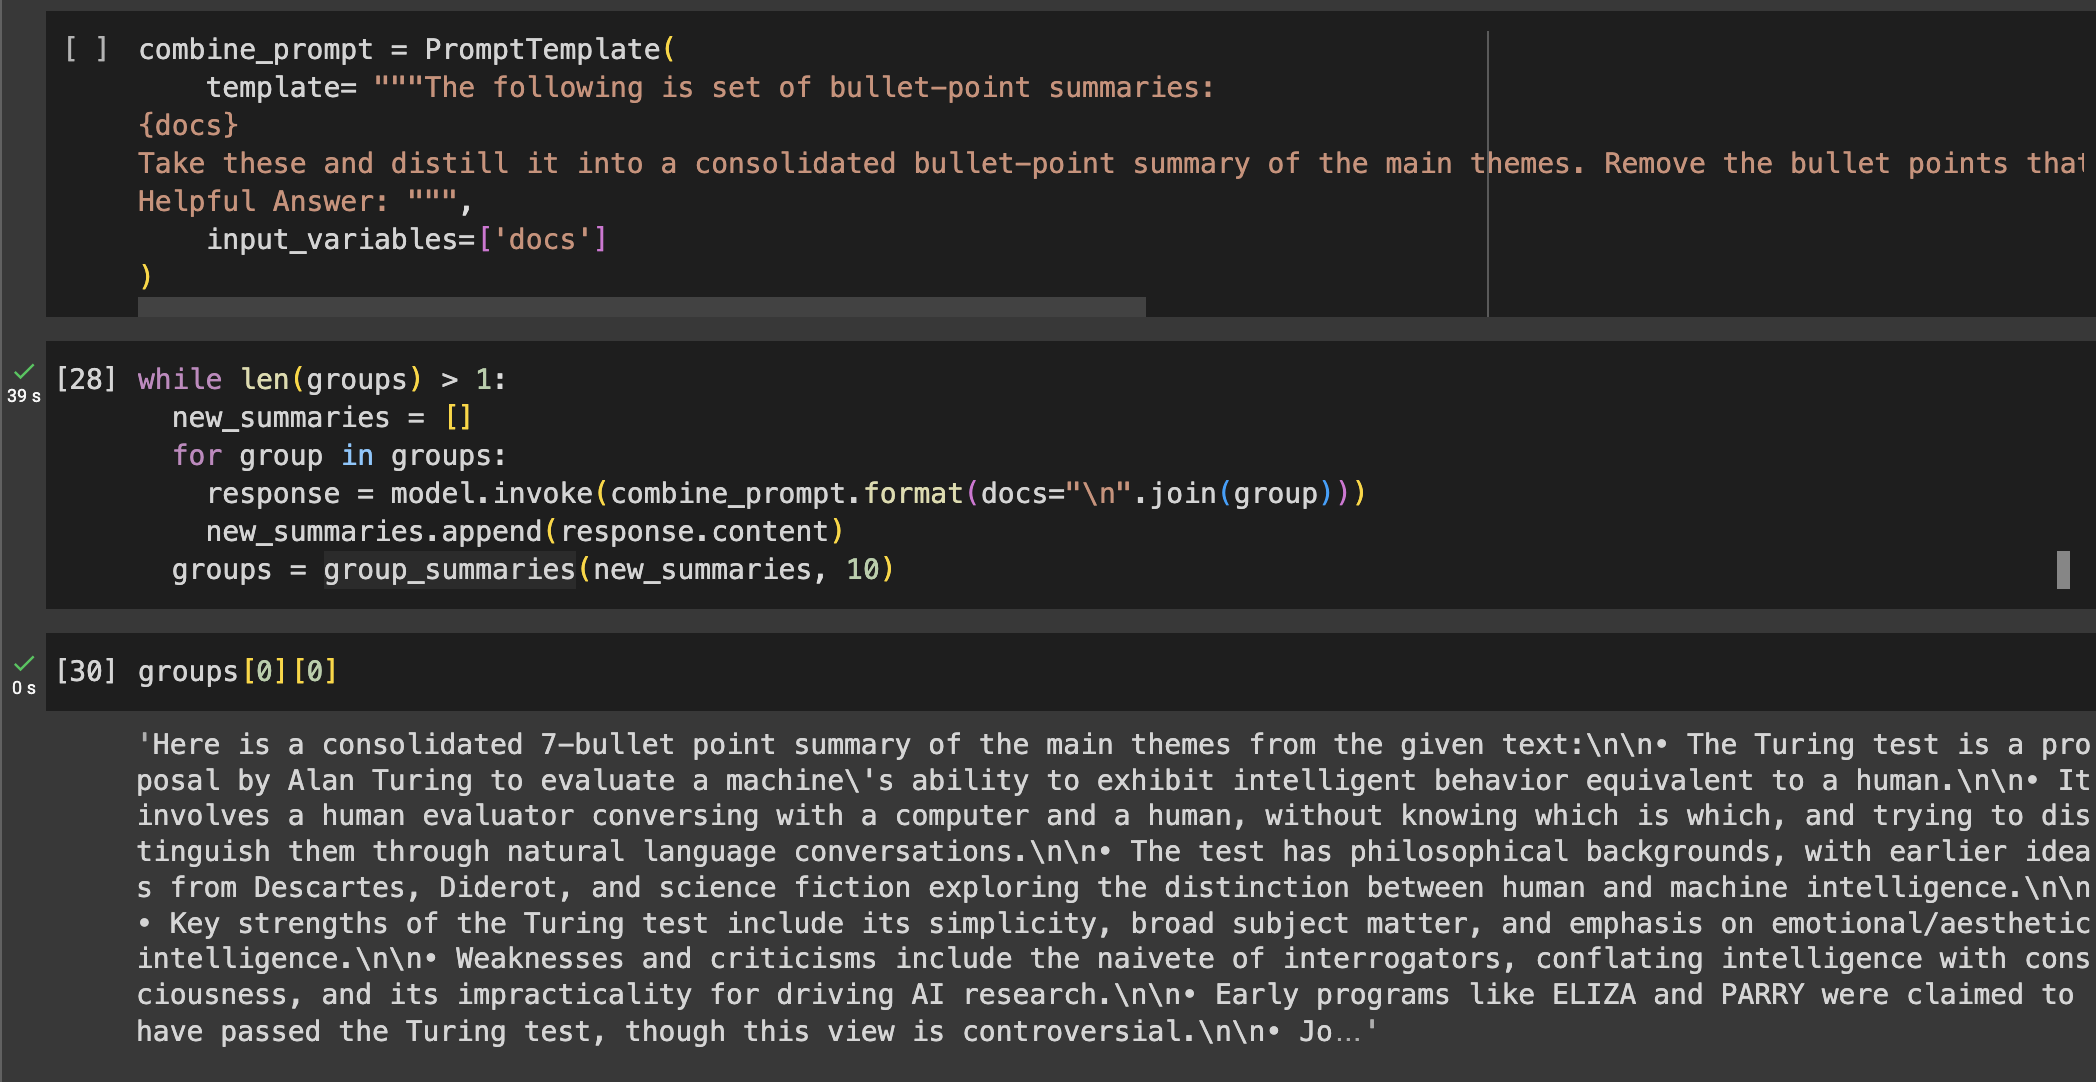Click the vertical scrollbar thumb at right edge
Viewport: 2096px width, 1082px height.
(x=2062, y=570)
